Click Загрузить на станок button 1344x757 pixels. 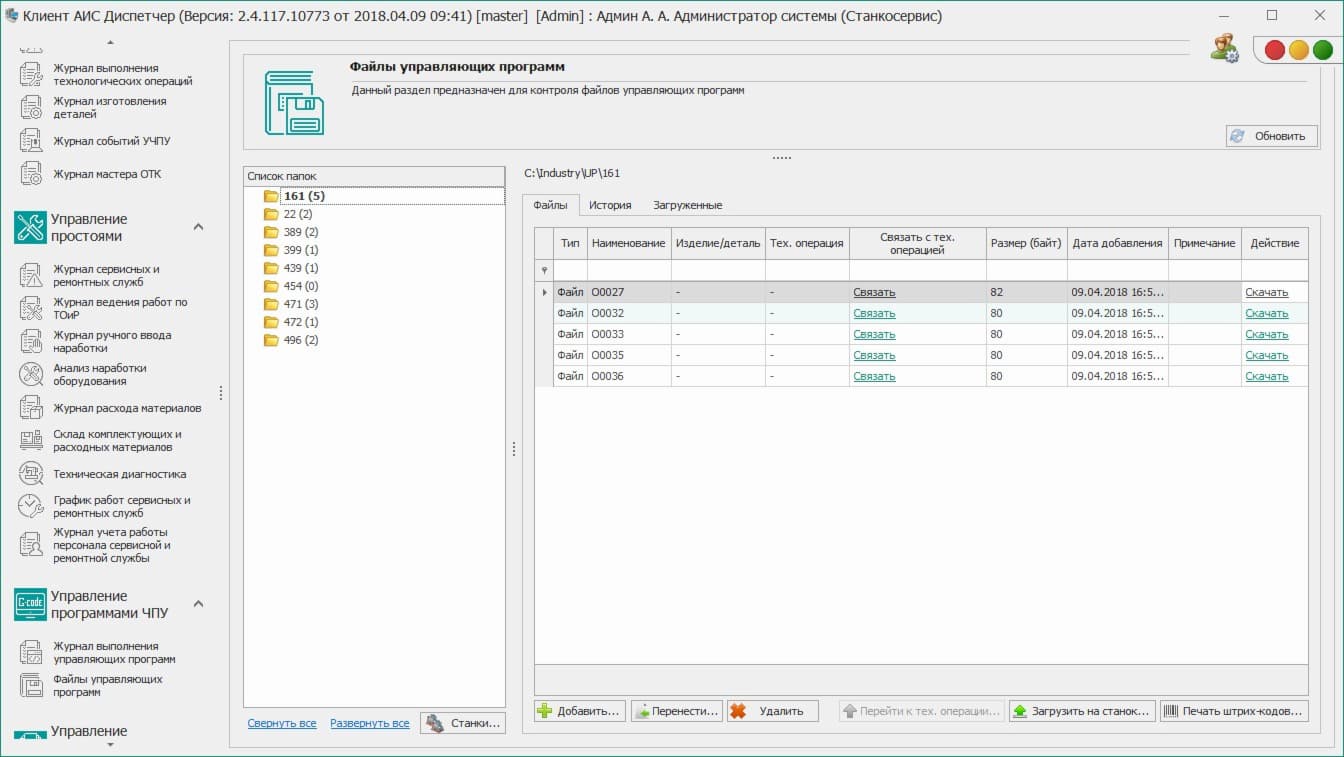[x=1081, y=711]
